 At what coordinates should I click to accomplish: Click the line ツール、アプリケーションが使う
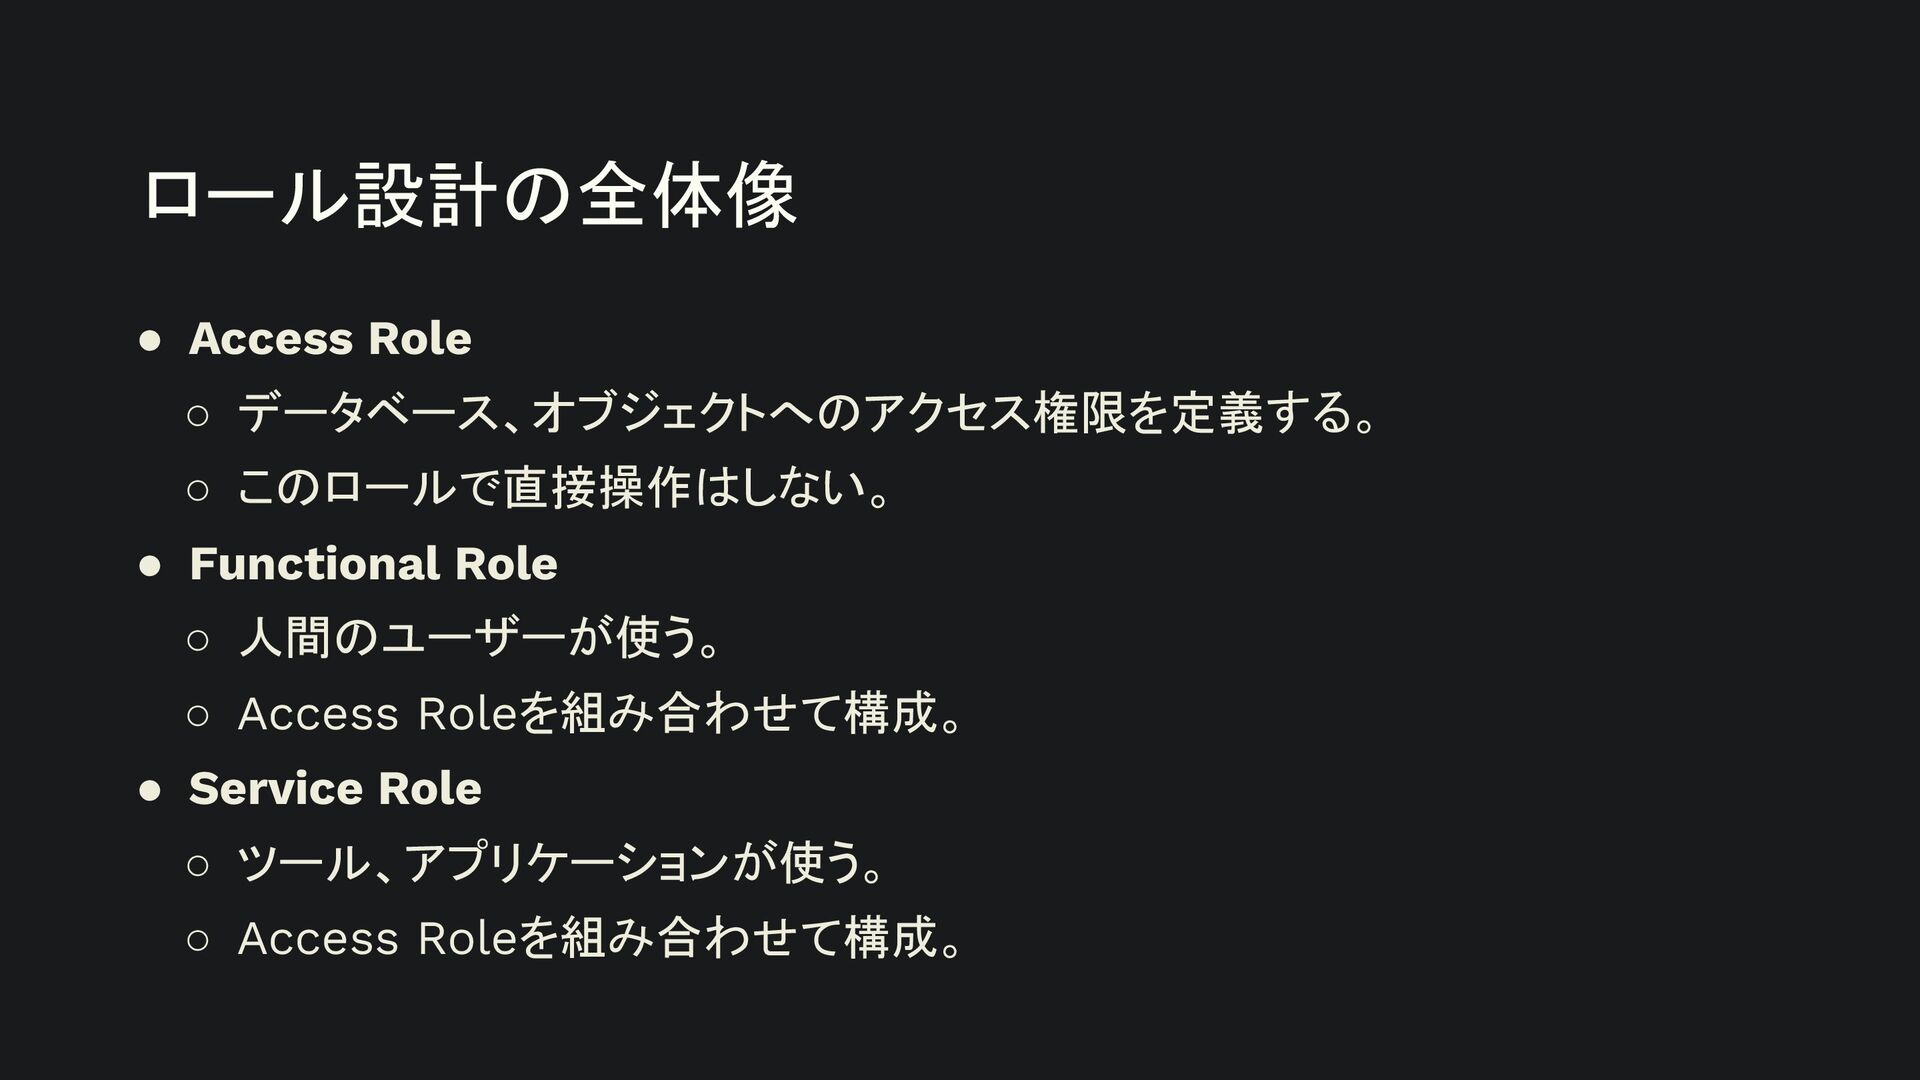[561, 863]
